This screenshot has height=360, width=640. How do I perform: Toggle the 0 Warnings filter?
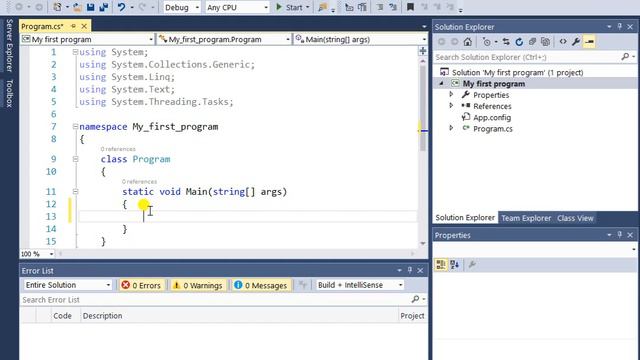click(198, 285)
